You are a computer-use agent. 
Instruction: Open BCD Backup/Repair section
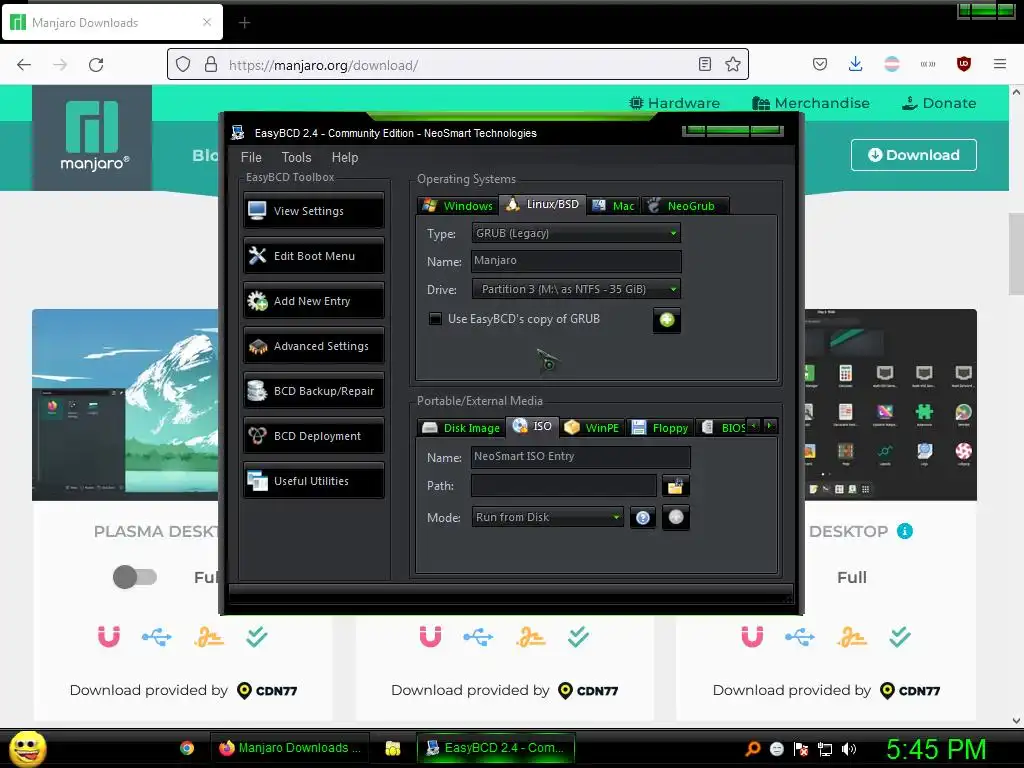click(313, 391)
